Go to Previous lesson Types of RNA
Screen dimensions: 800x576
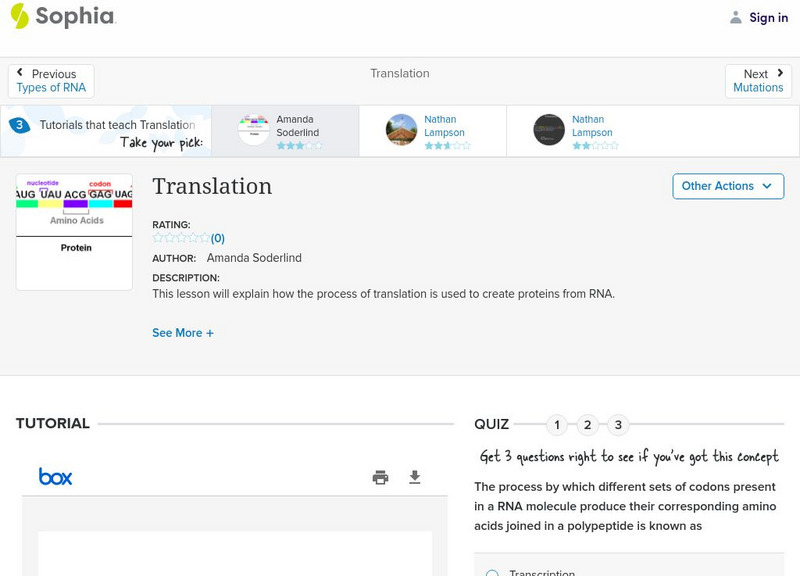click(51, 81)
